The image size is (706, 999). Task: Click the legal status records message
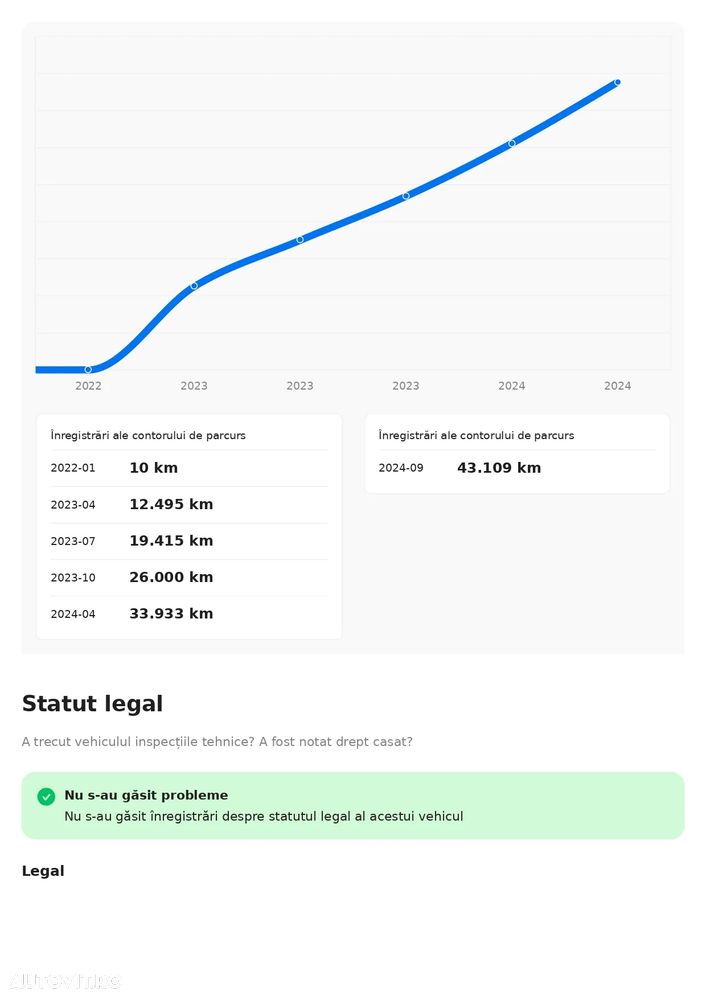(263, 816)
